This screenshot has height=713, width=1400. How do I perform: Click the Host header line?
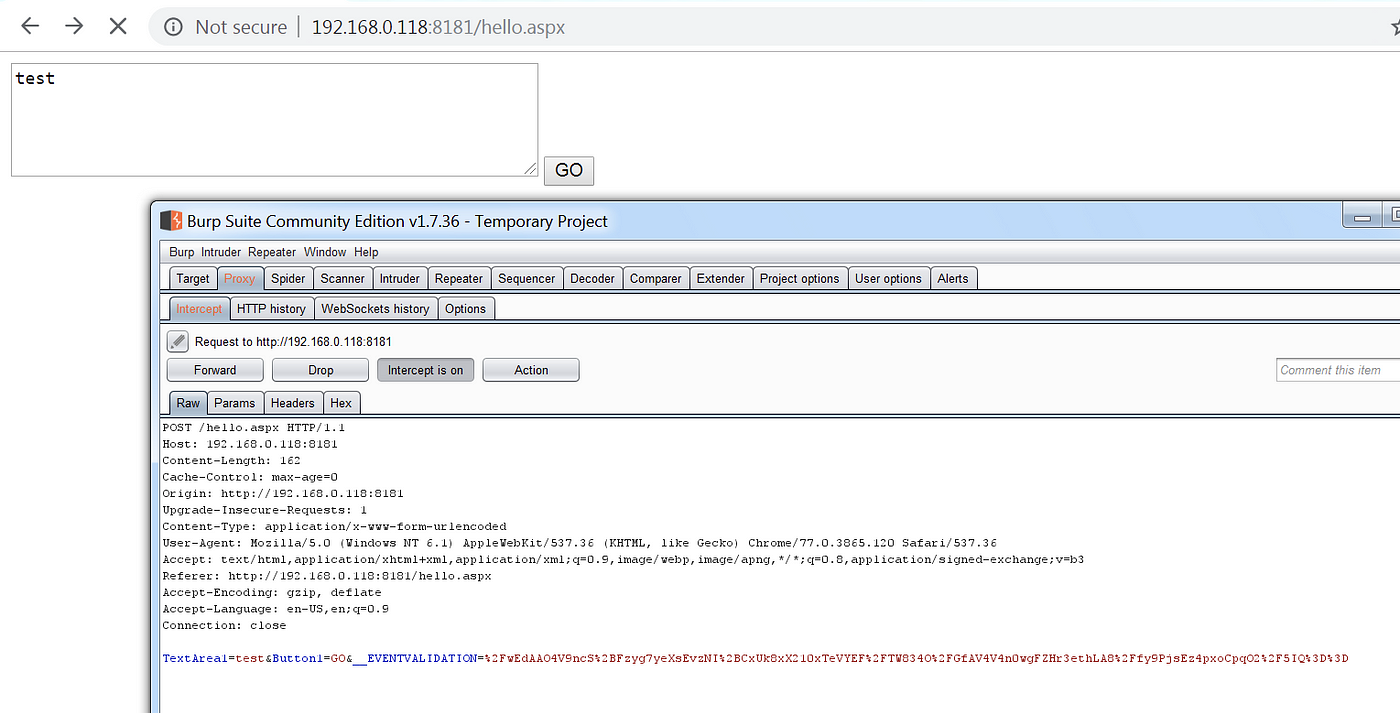point(250,444)
